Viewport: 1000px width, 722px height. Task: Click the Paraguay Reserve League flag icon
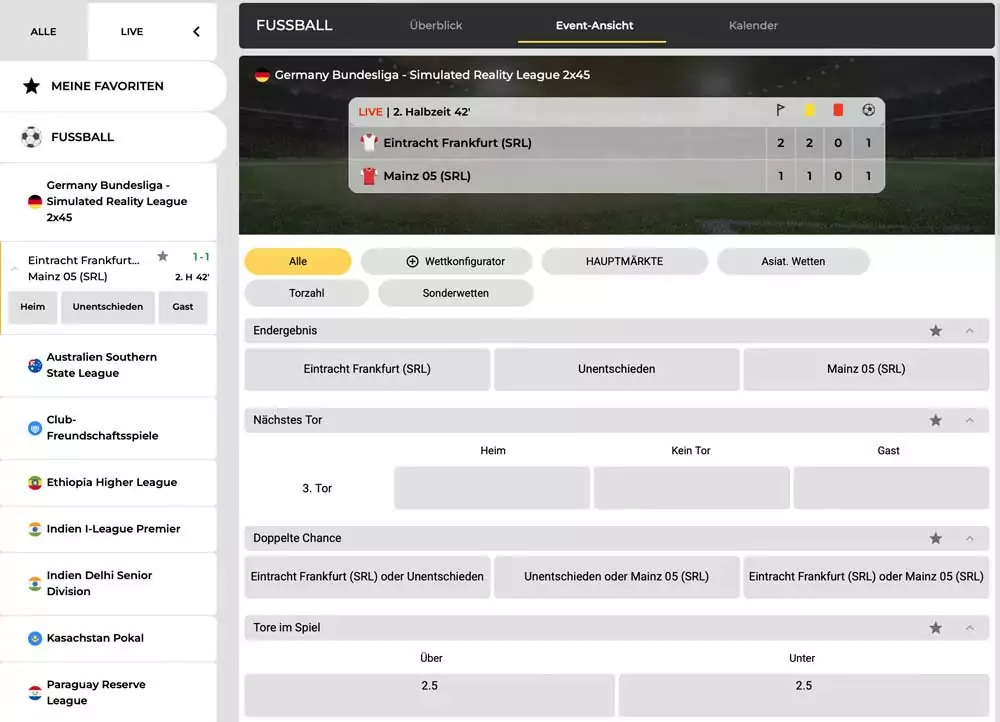click(35, 693)
